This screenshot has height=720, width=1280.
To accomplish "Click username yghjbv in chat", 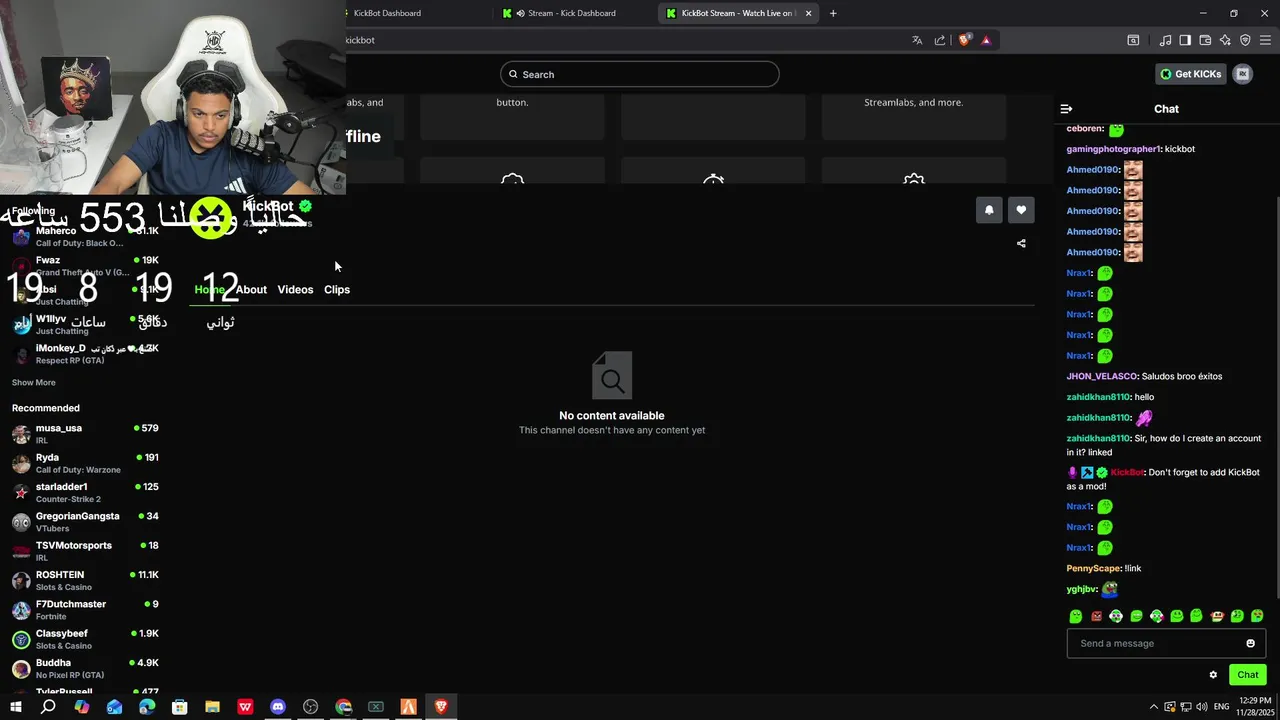I will pyautogui.click(x=1081, y=589).
